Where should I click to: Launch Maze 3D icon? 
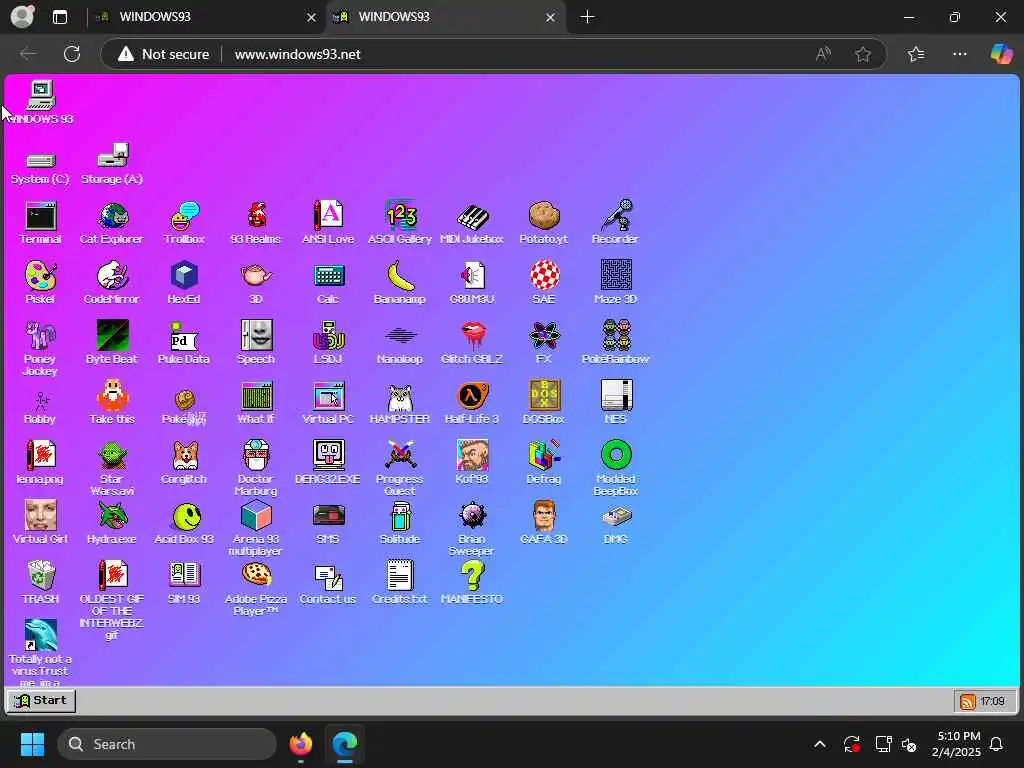(615, 283)
